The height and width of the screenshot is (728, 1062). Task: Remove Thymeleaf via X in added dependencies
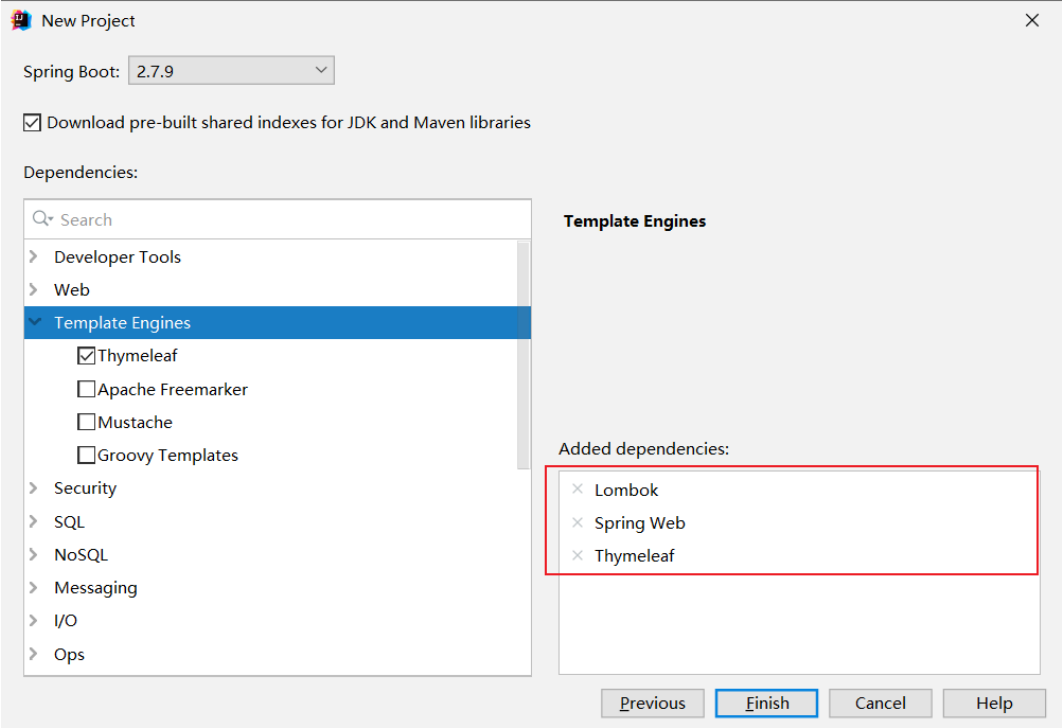pyautogui.click(x=577, y=555)
